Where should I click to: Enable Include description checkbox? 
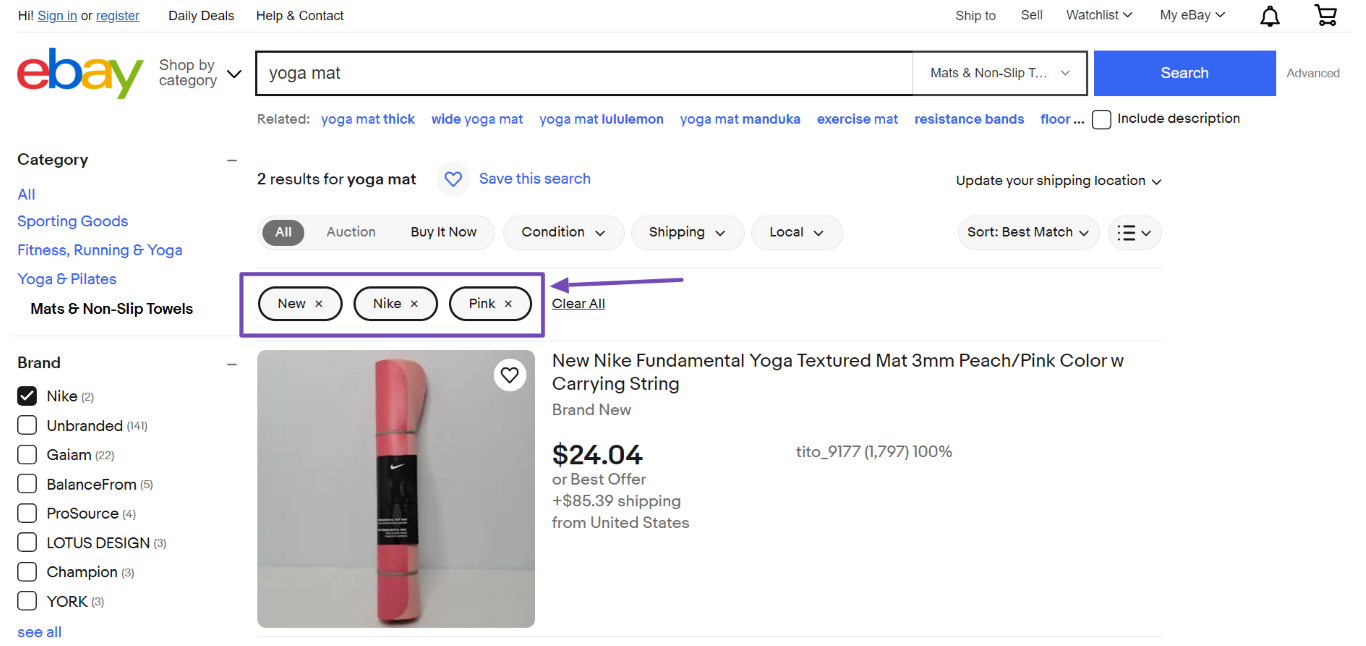pos(1101,119)
